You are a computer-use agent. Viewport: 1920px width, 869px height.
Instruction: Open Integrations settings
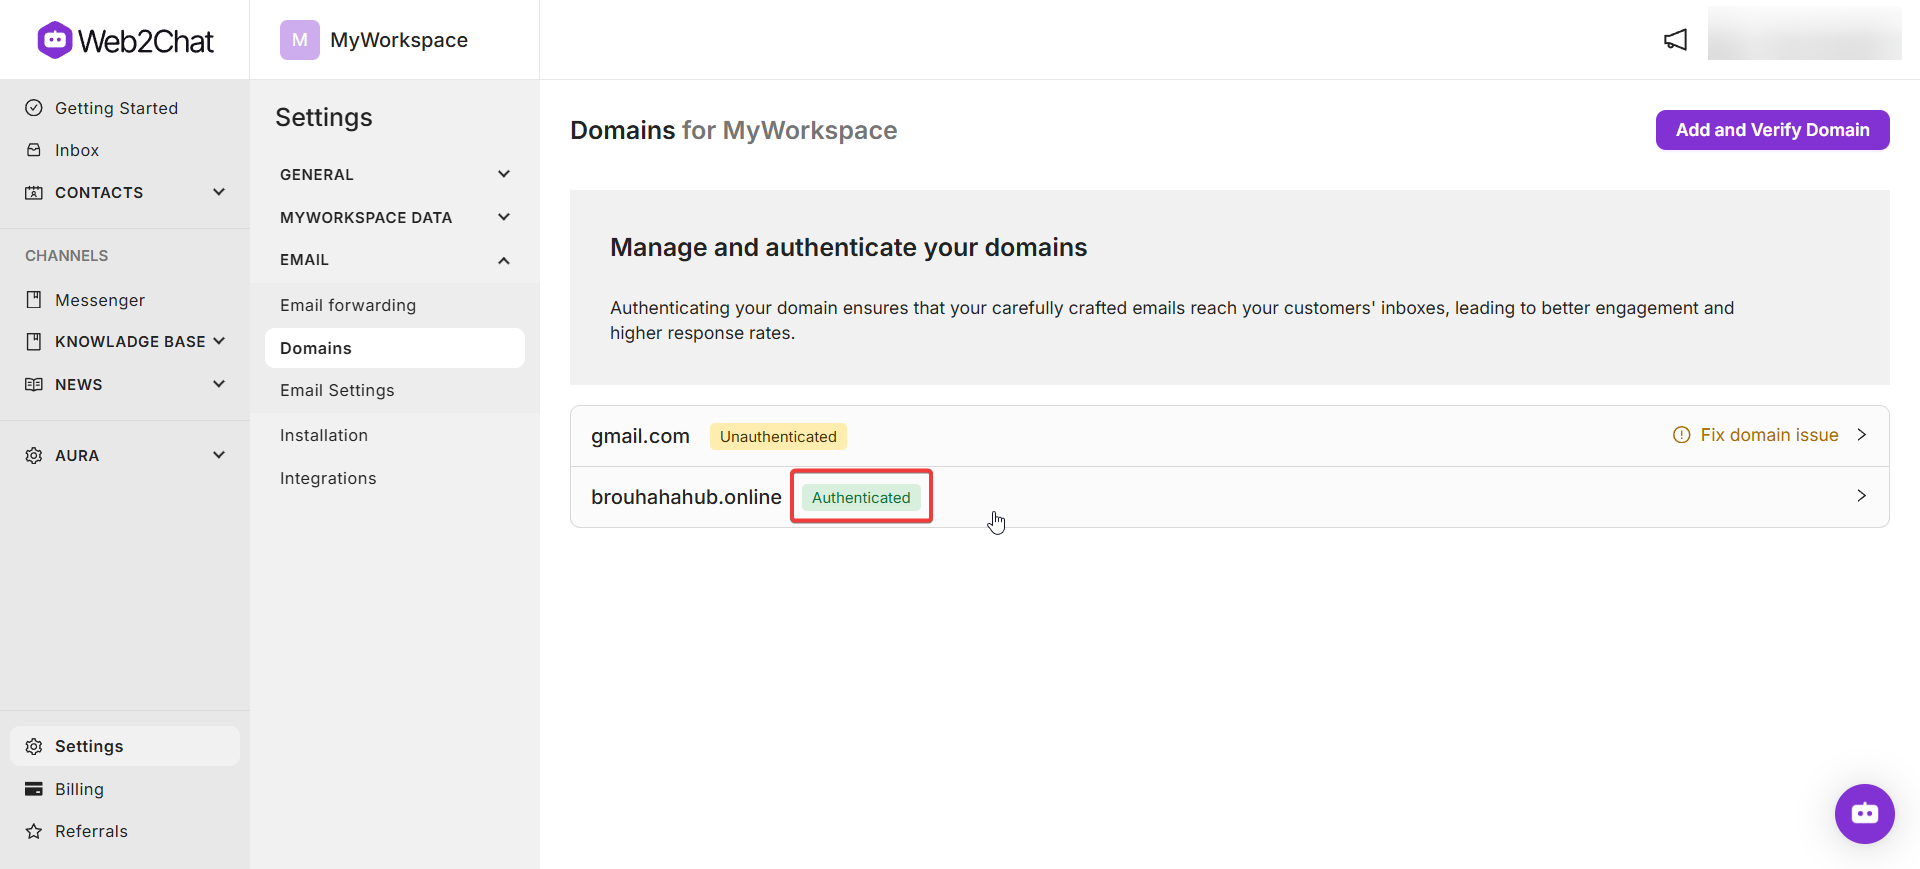328,478
